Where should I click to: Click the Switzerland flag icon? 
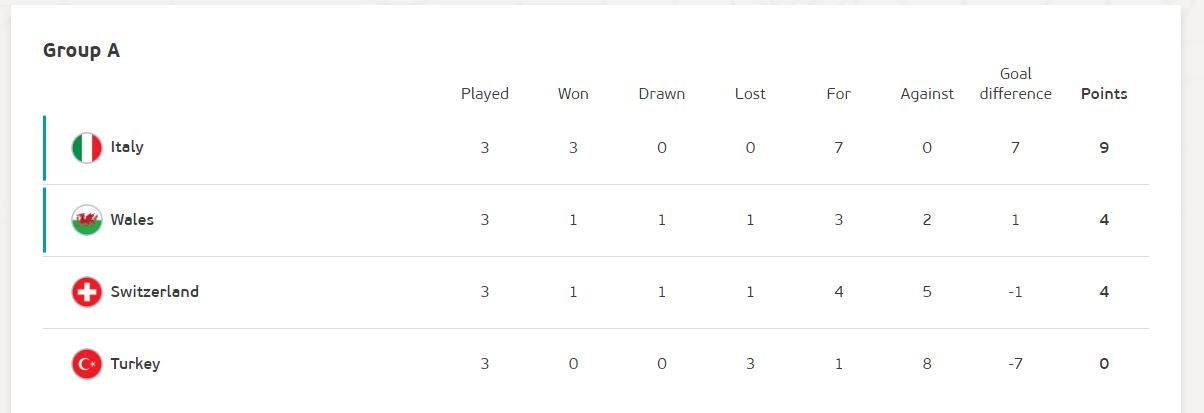[x=87, y=292]
